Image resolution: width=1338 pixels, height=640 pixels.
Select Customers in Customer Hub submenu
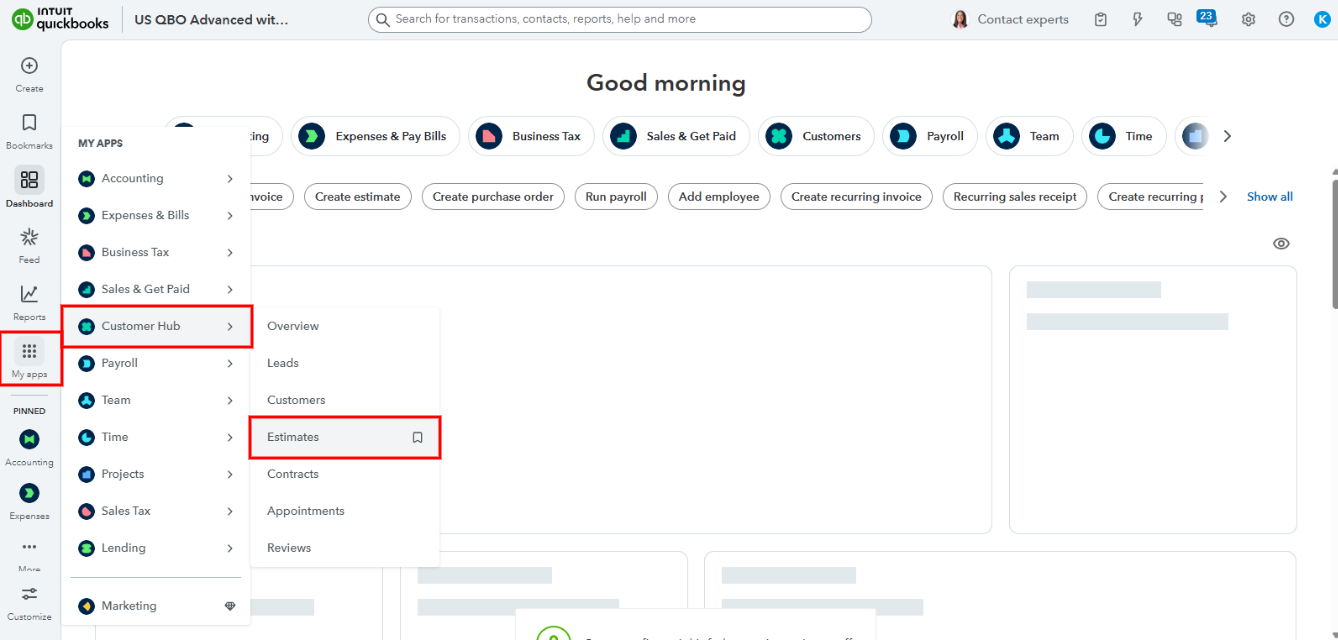[x=344, y=400]
